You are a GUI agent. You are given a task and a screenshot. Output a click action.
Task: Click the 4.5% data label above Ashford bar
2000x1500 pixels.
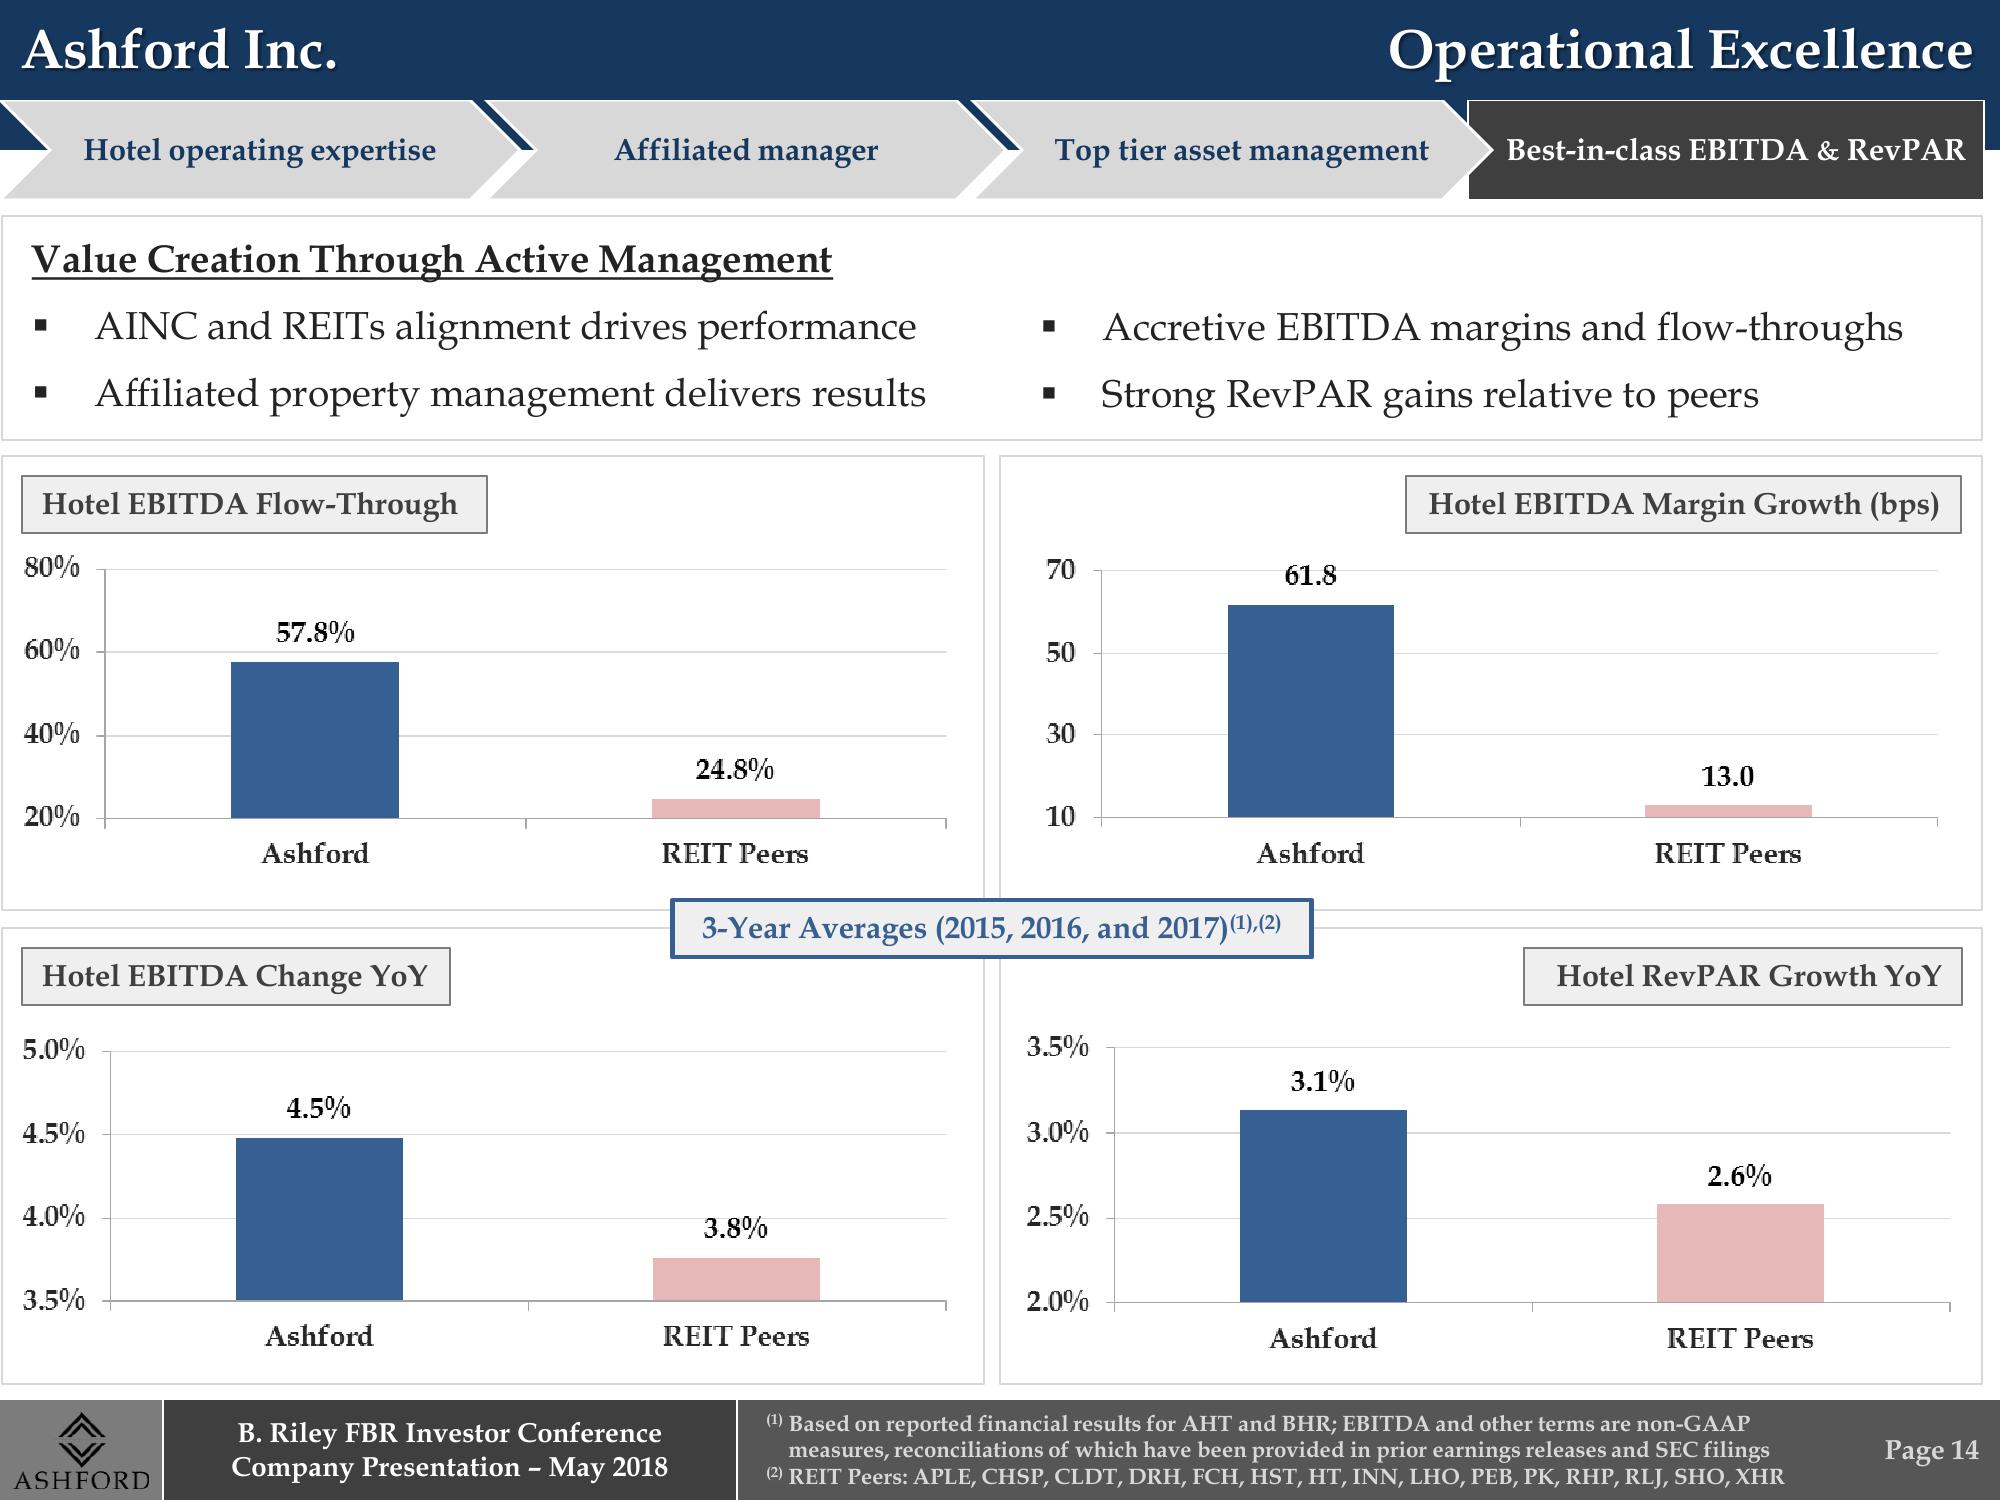click(319, 1108)
